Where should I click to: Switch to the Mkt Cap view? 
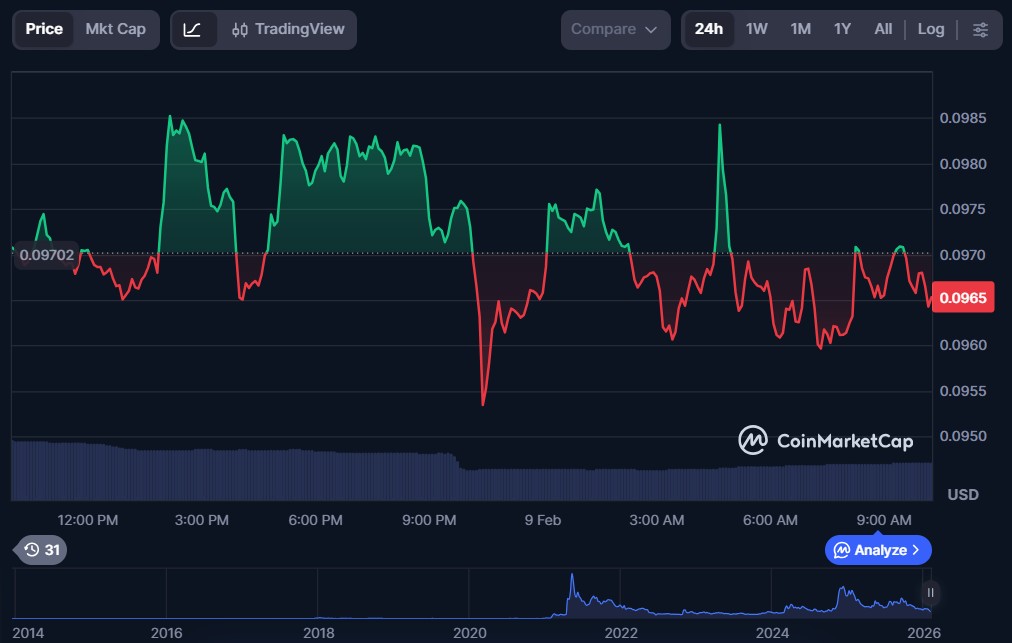tap(115, 29)
